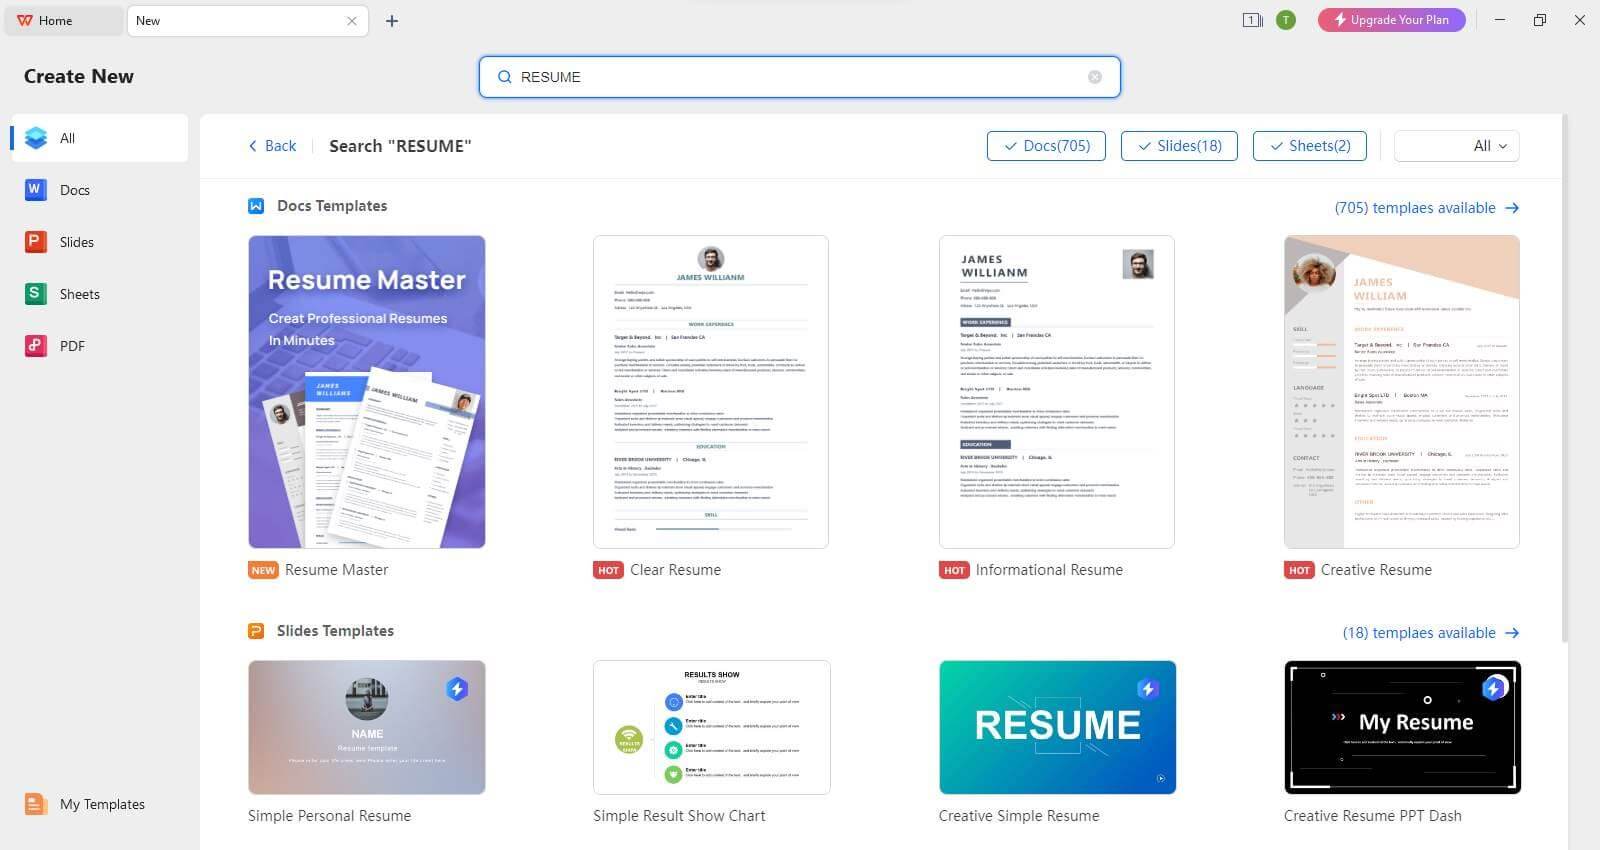Viewport: 1600px width, 850px height.
Task: Open the Informational Resume template thumbnail
Action: click(x=1057, y=392)
